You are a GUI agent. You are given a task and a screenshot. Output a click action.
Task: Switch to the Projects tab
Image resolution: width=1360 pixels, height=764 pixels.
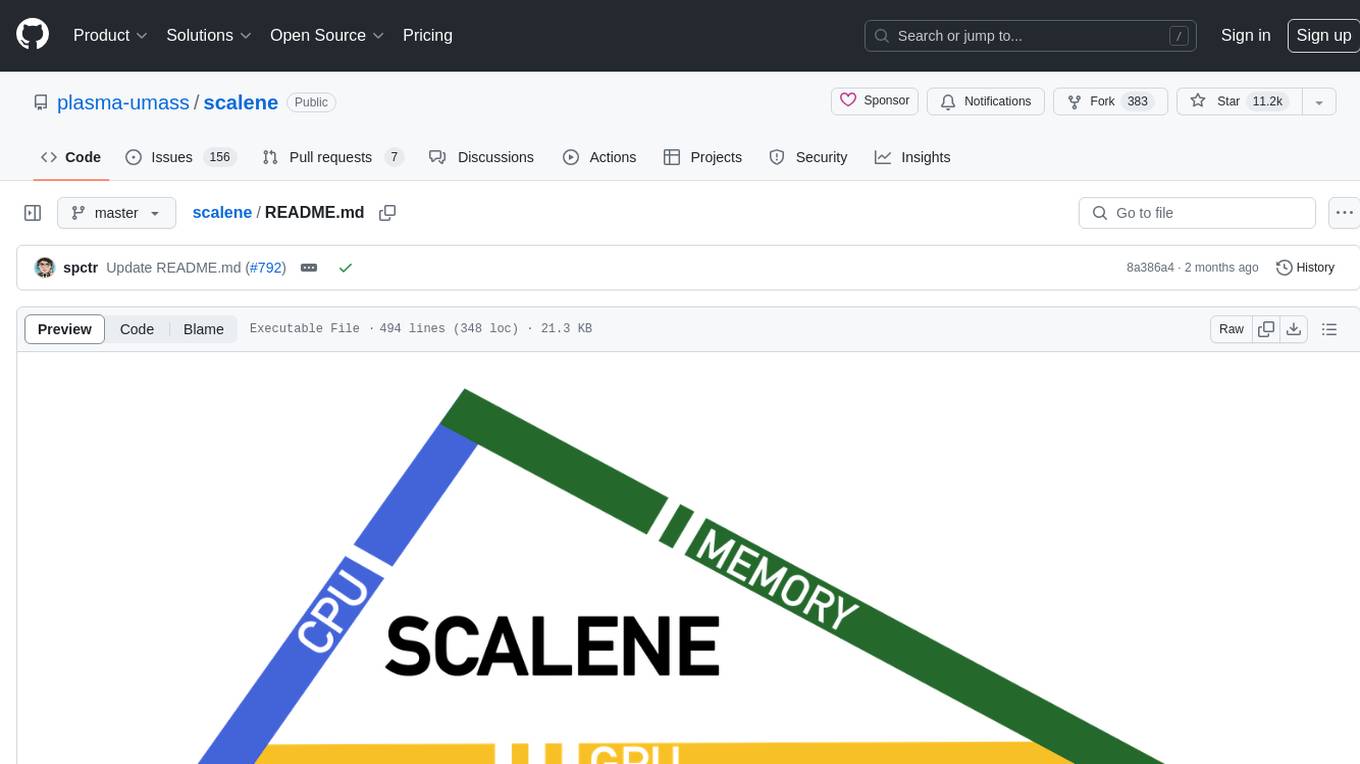(x=703, y=157)
